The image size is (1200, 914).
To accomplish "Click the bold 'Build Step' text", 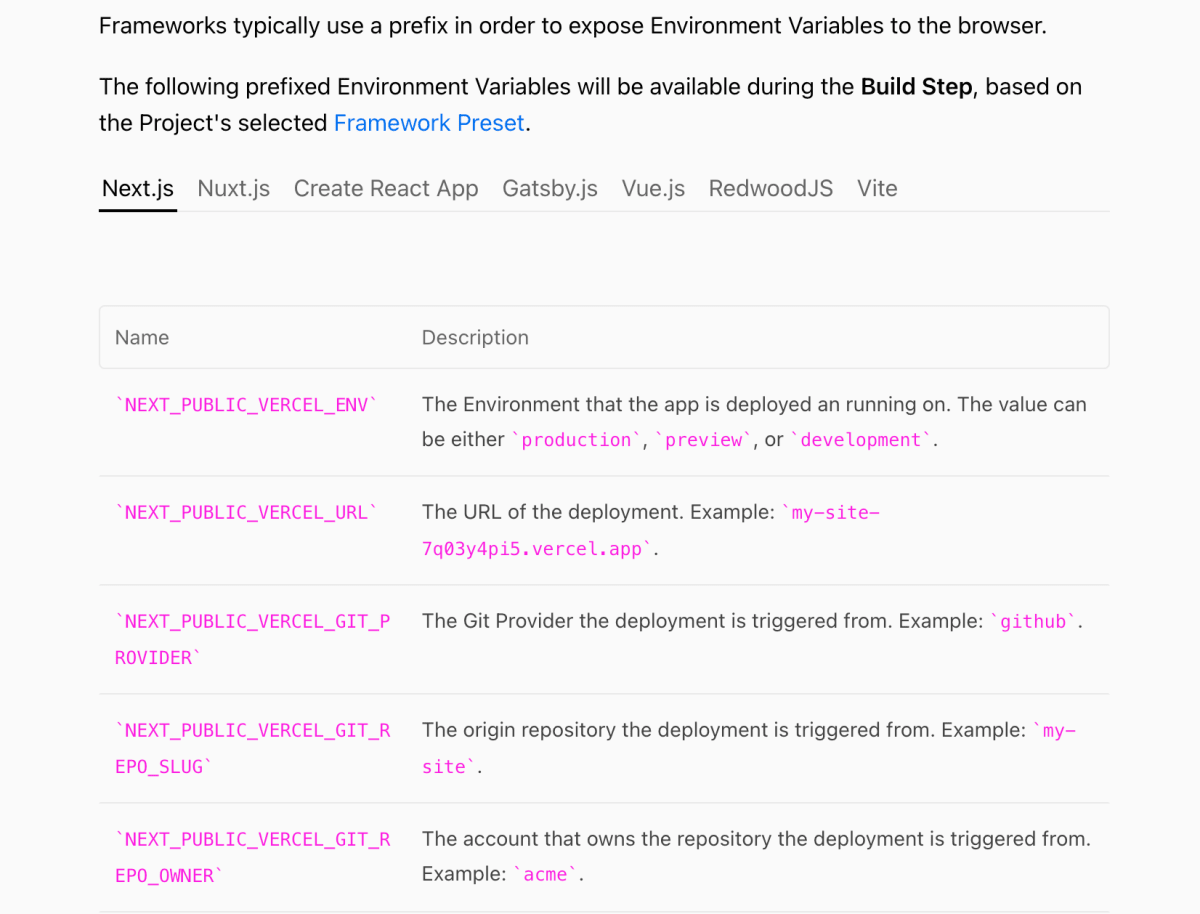I will (x=916, y=87).
